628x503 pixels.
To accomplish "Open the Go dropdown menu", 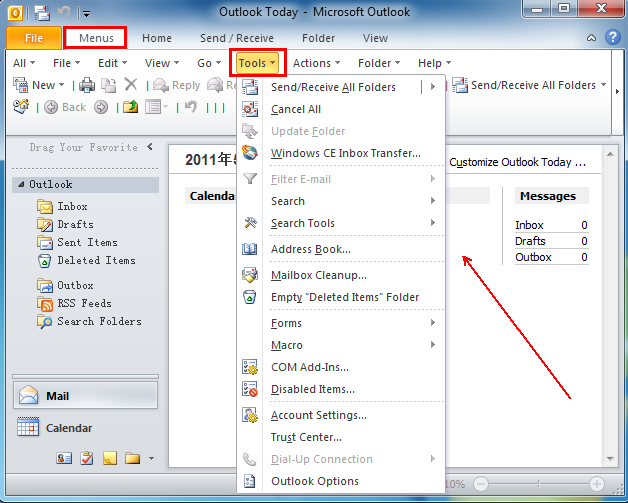I will click(x=209, y=63).
